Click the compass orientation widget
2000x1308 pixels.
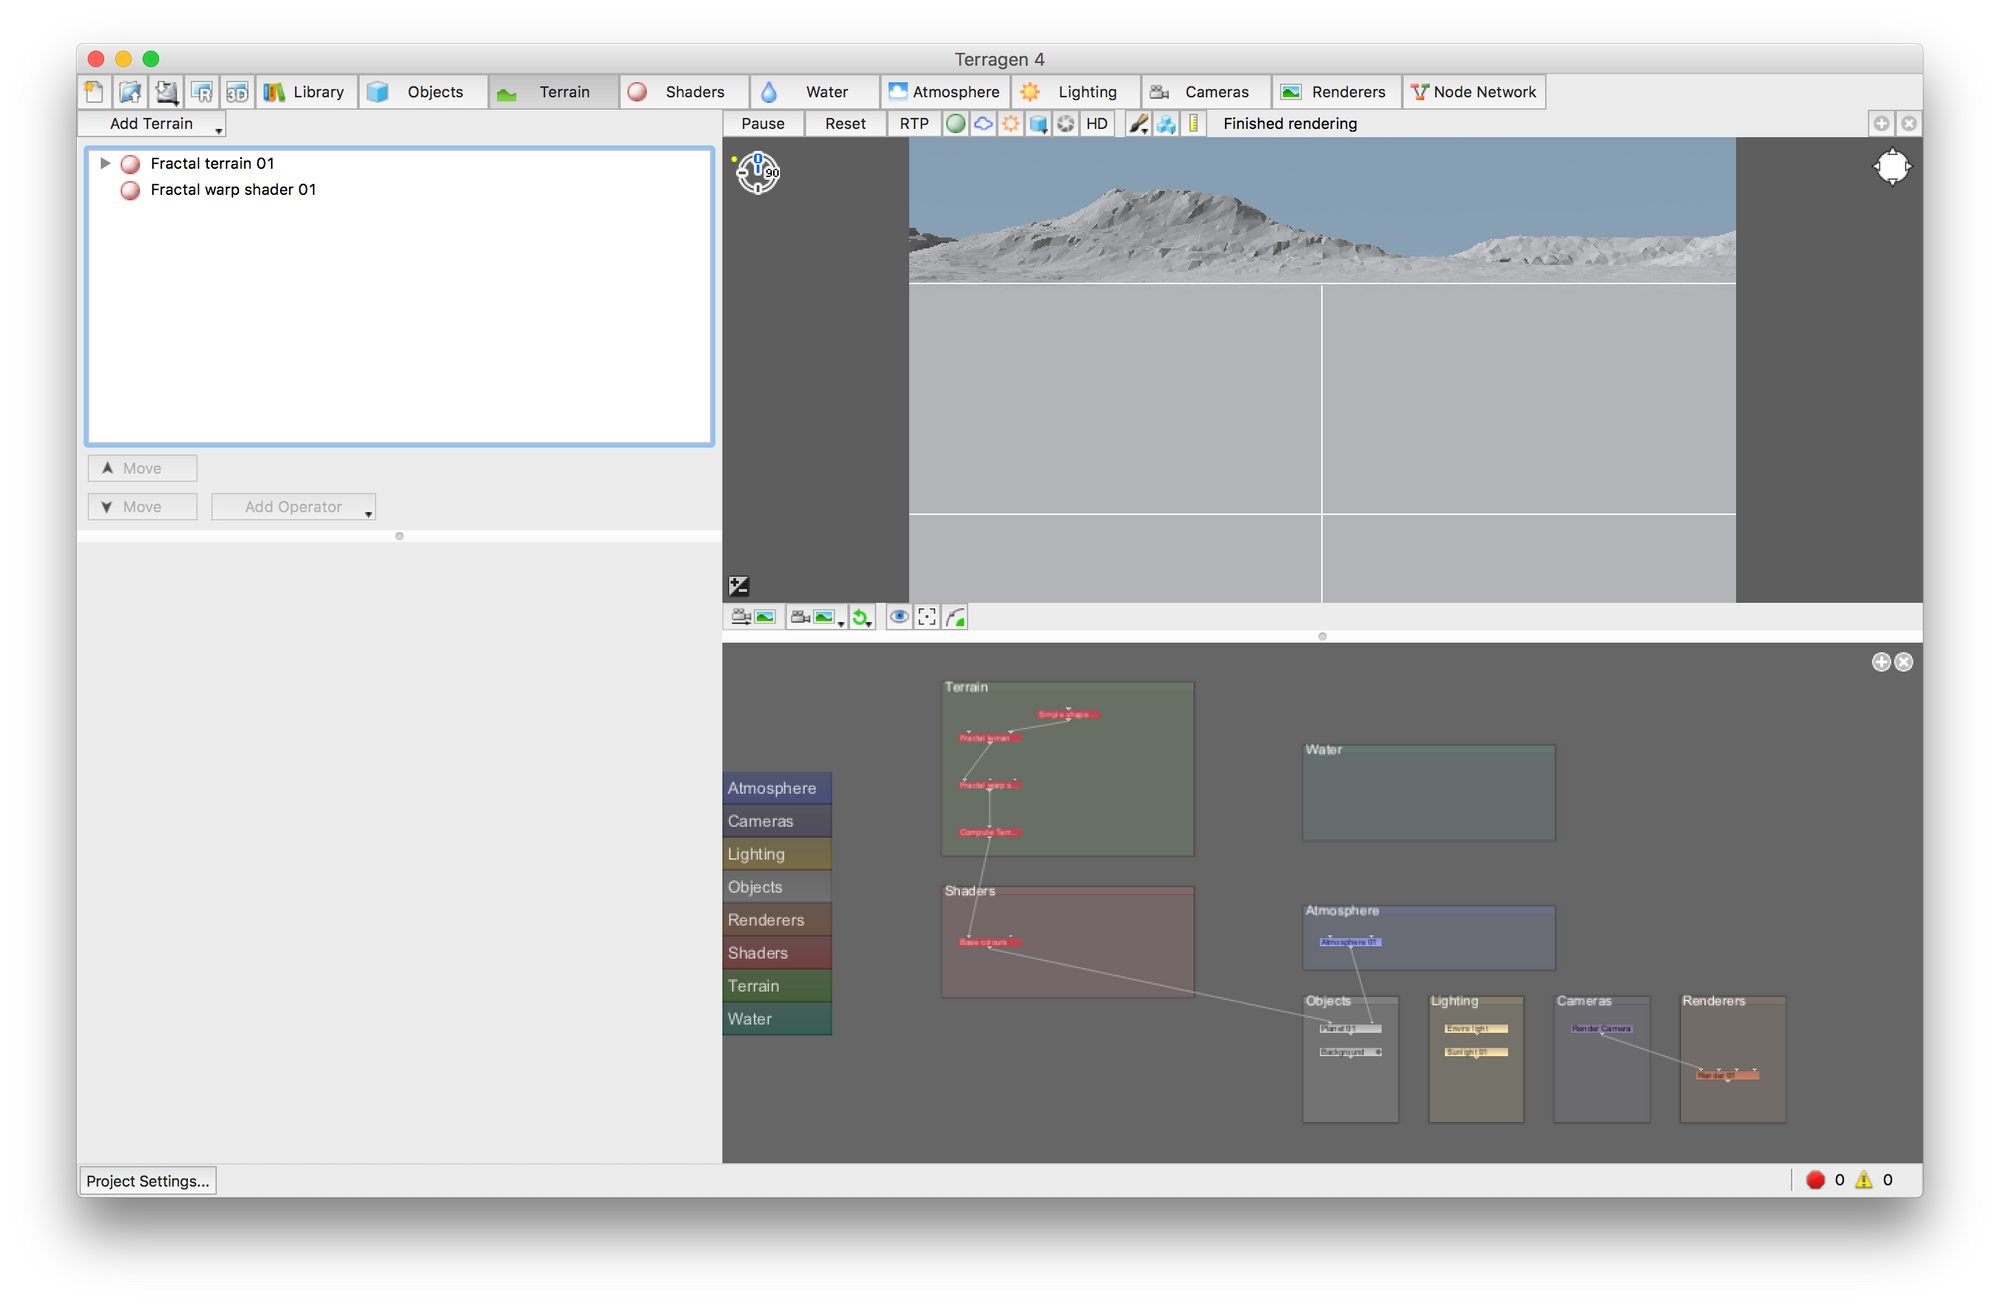[757, 173]
